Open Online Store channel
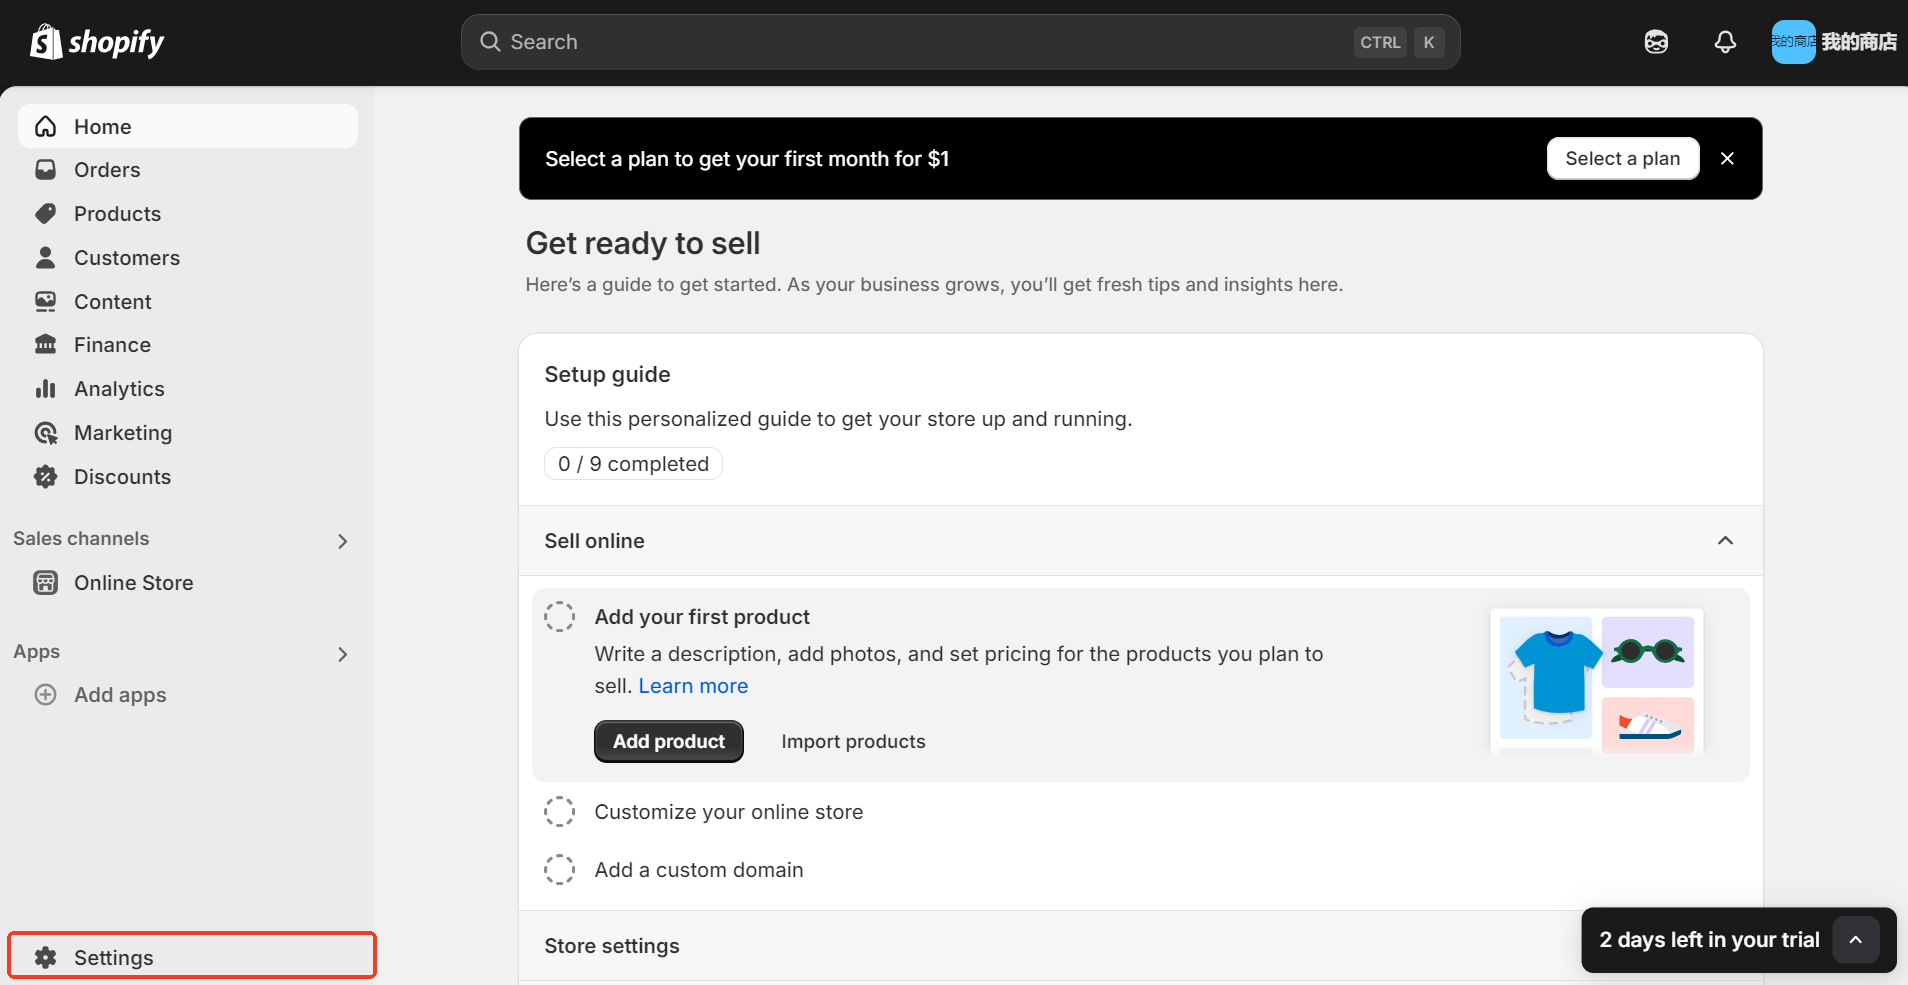 click(133, 582)
